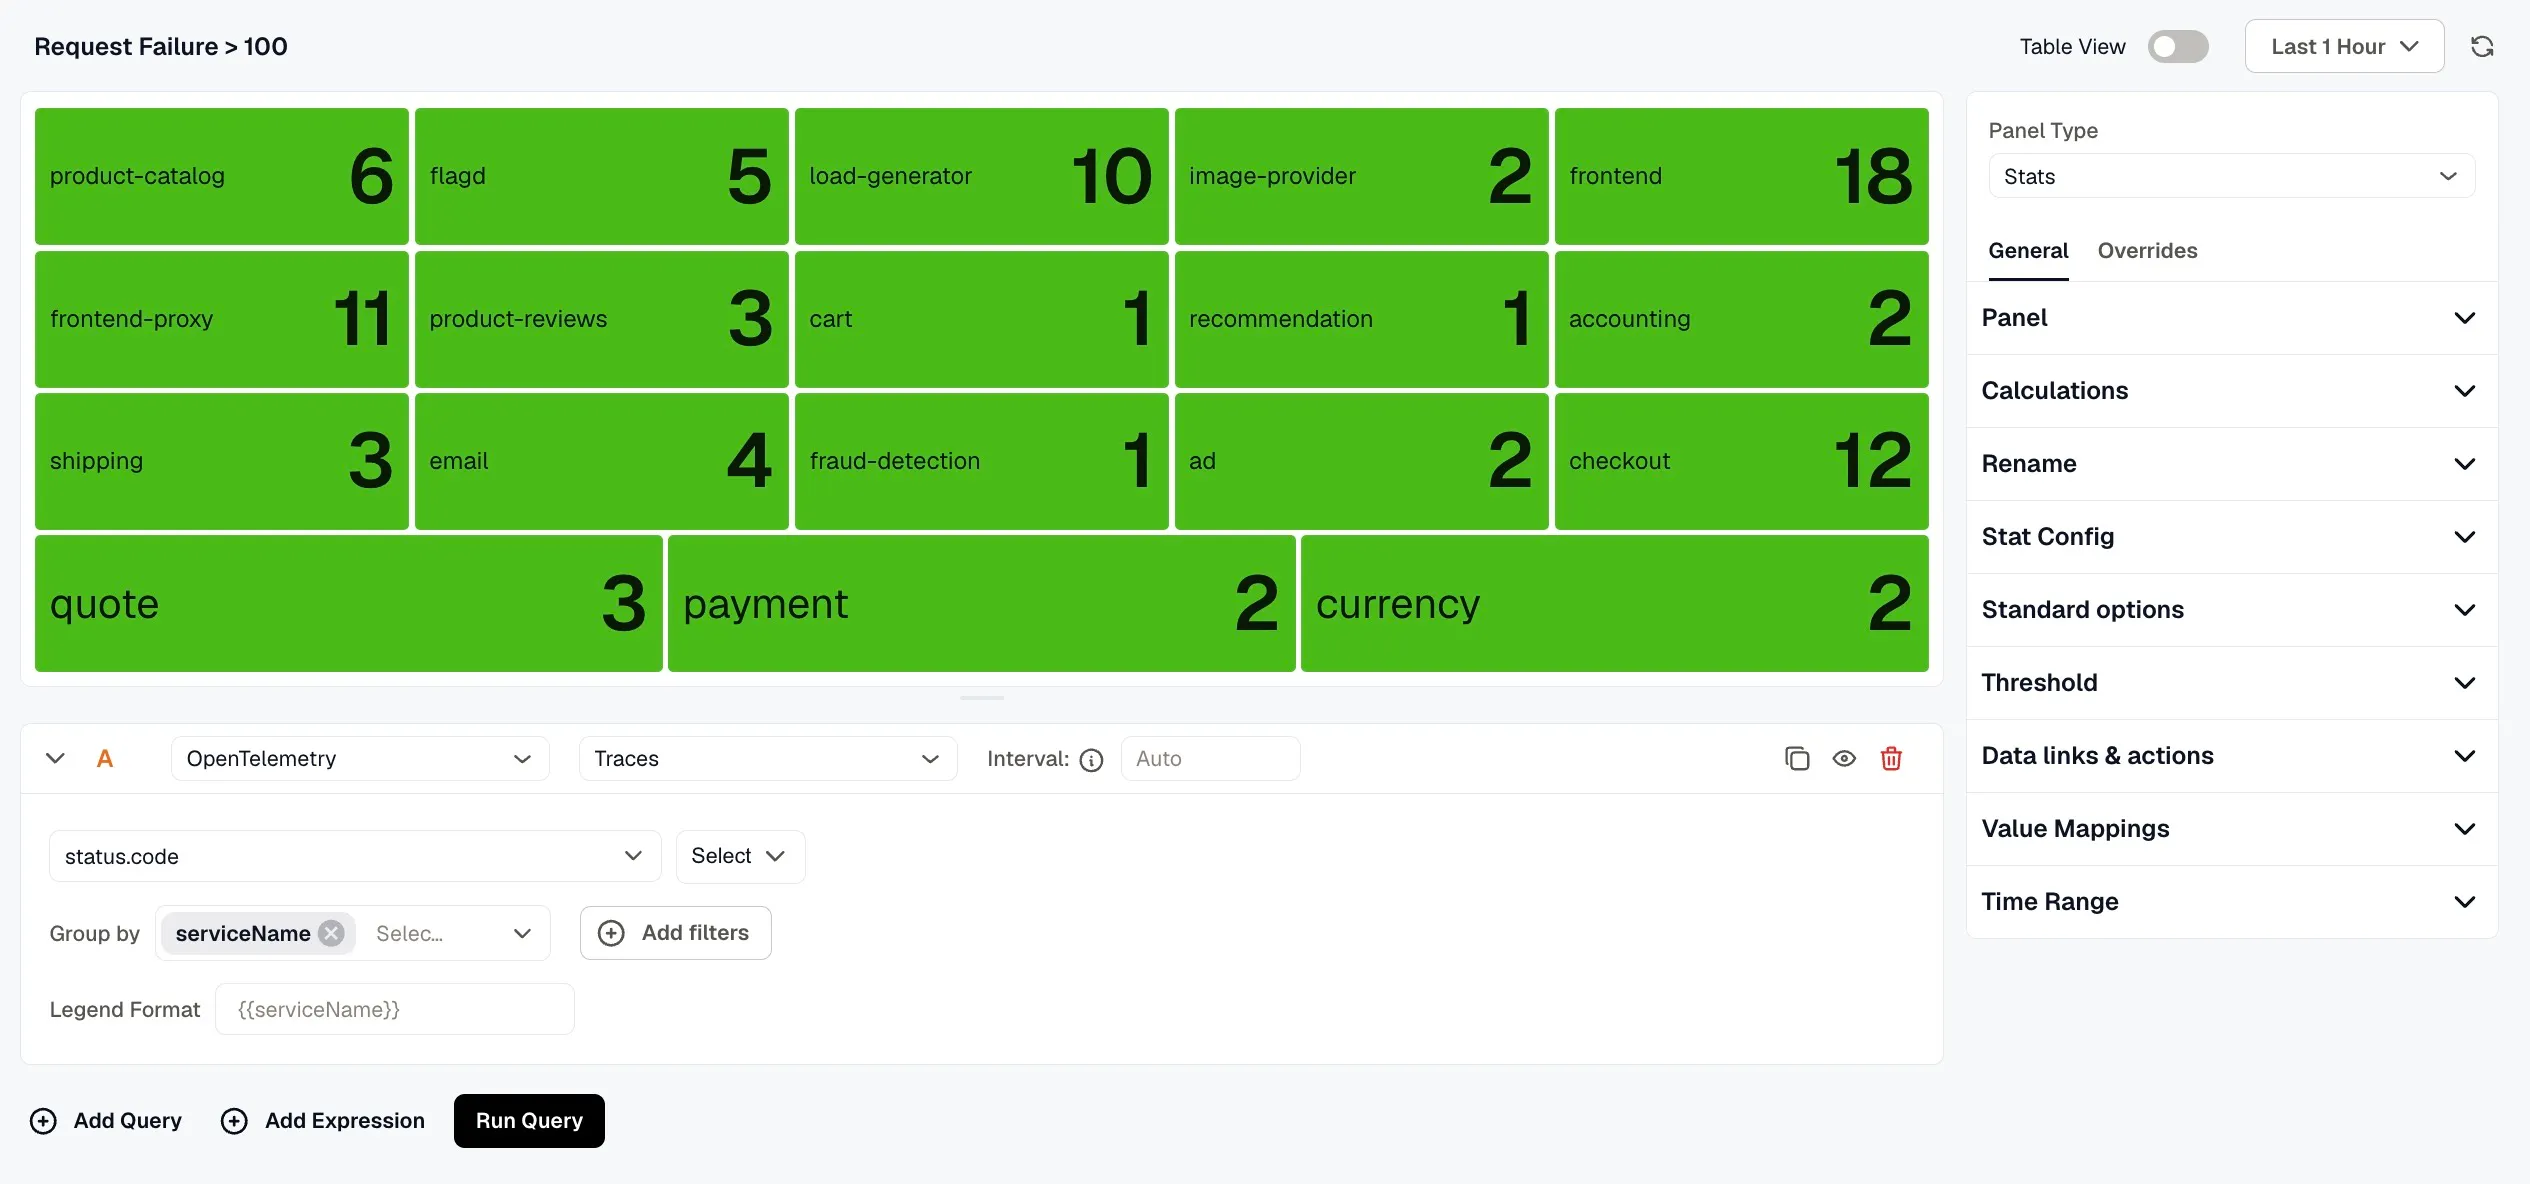The image size is (2530, 1184).
Task: Switch to the General tab
Action: (x=2028, y=251)
